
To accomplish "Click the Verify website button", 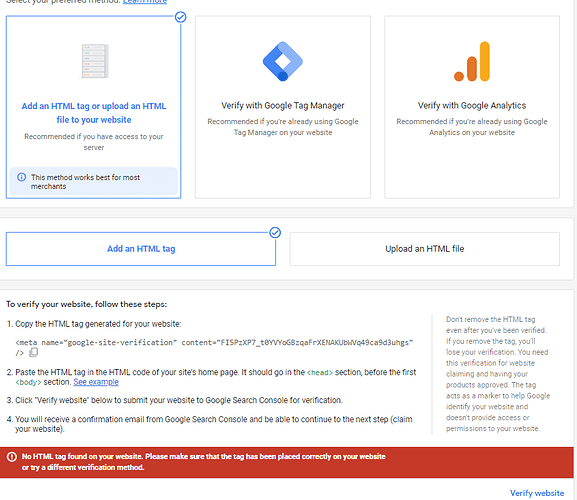I will pyautogui.click(x=537, y=493).
